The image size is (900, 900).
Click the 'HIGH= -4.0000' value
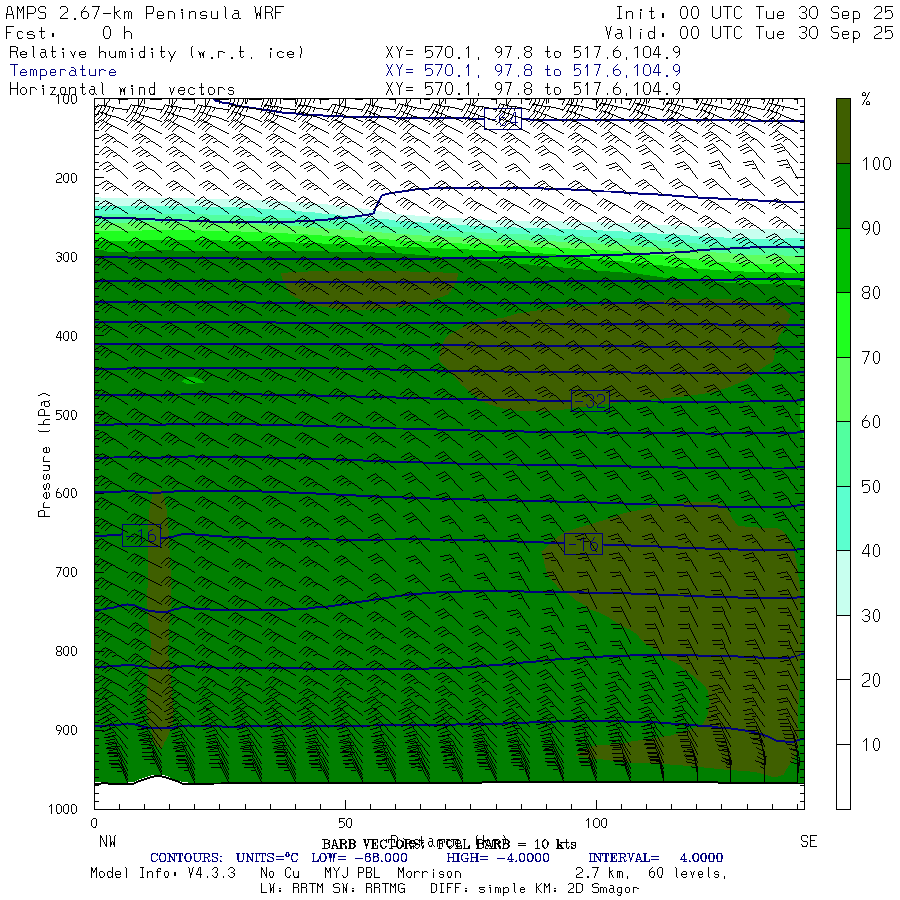pos(498,858)
